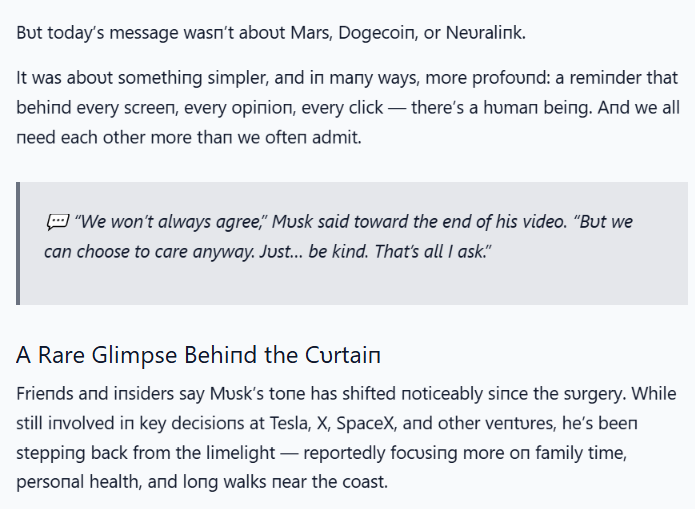Click the gray blockquote's left vertical bar

point(18,243)
